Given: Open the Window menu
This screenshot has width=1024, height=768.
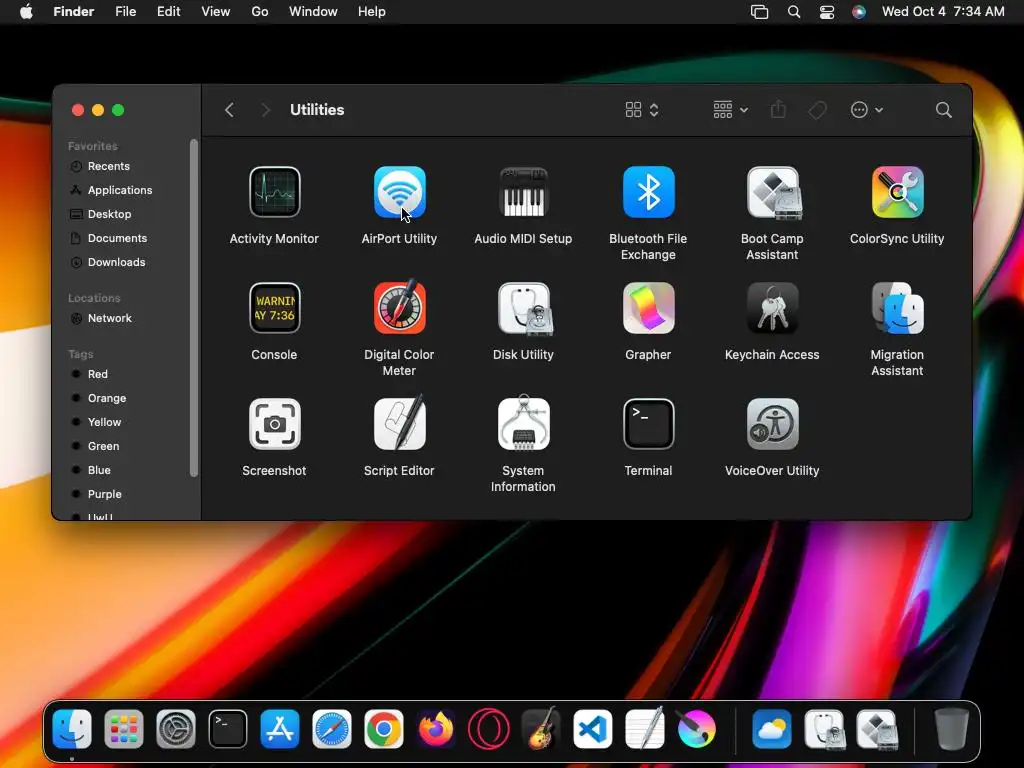Looking at the screenshot, I should pyautogui.click(x=313, y=12).
